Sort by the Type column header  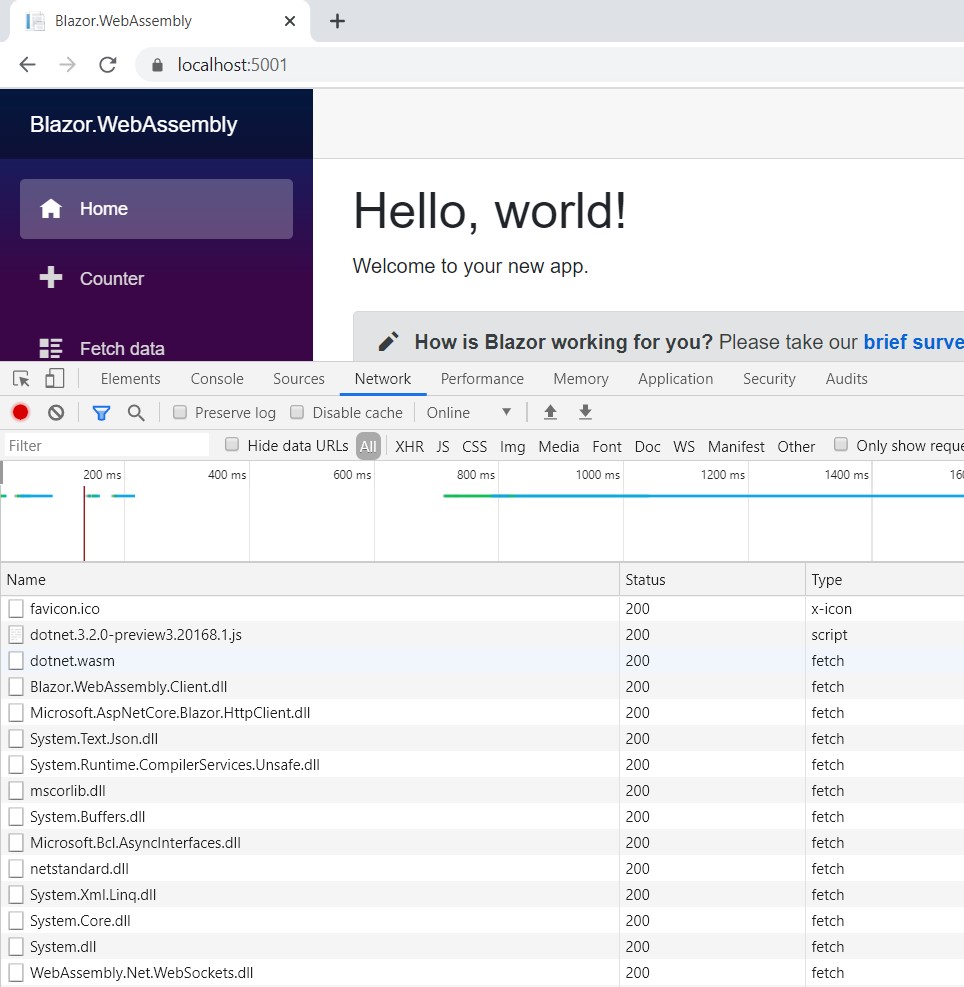tap(885, 580)
